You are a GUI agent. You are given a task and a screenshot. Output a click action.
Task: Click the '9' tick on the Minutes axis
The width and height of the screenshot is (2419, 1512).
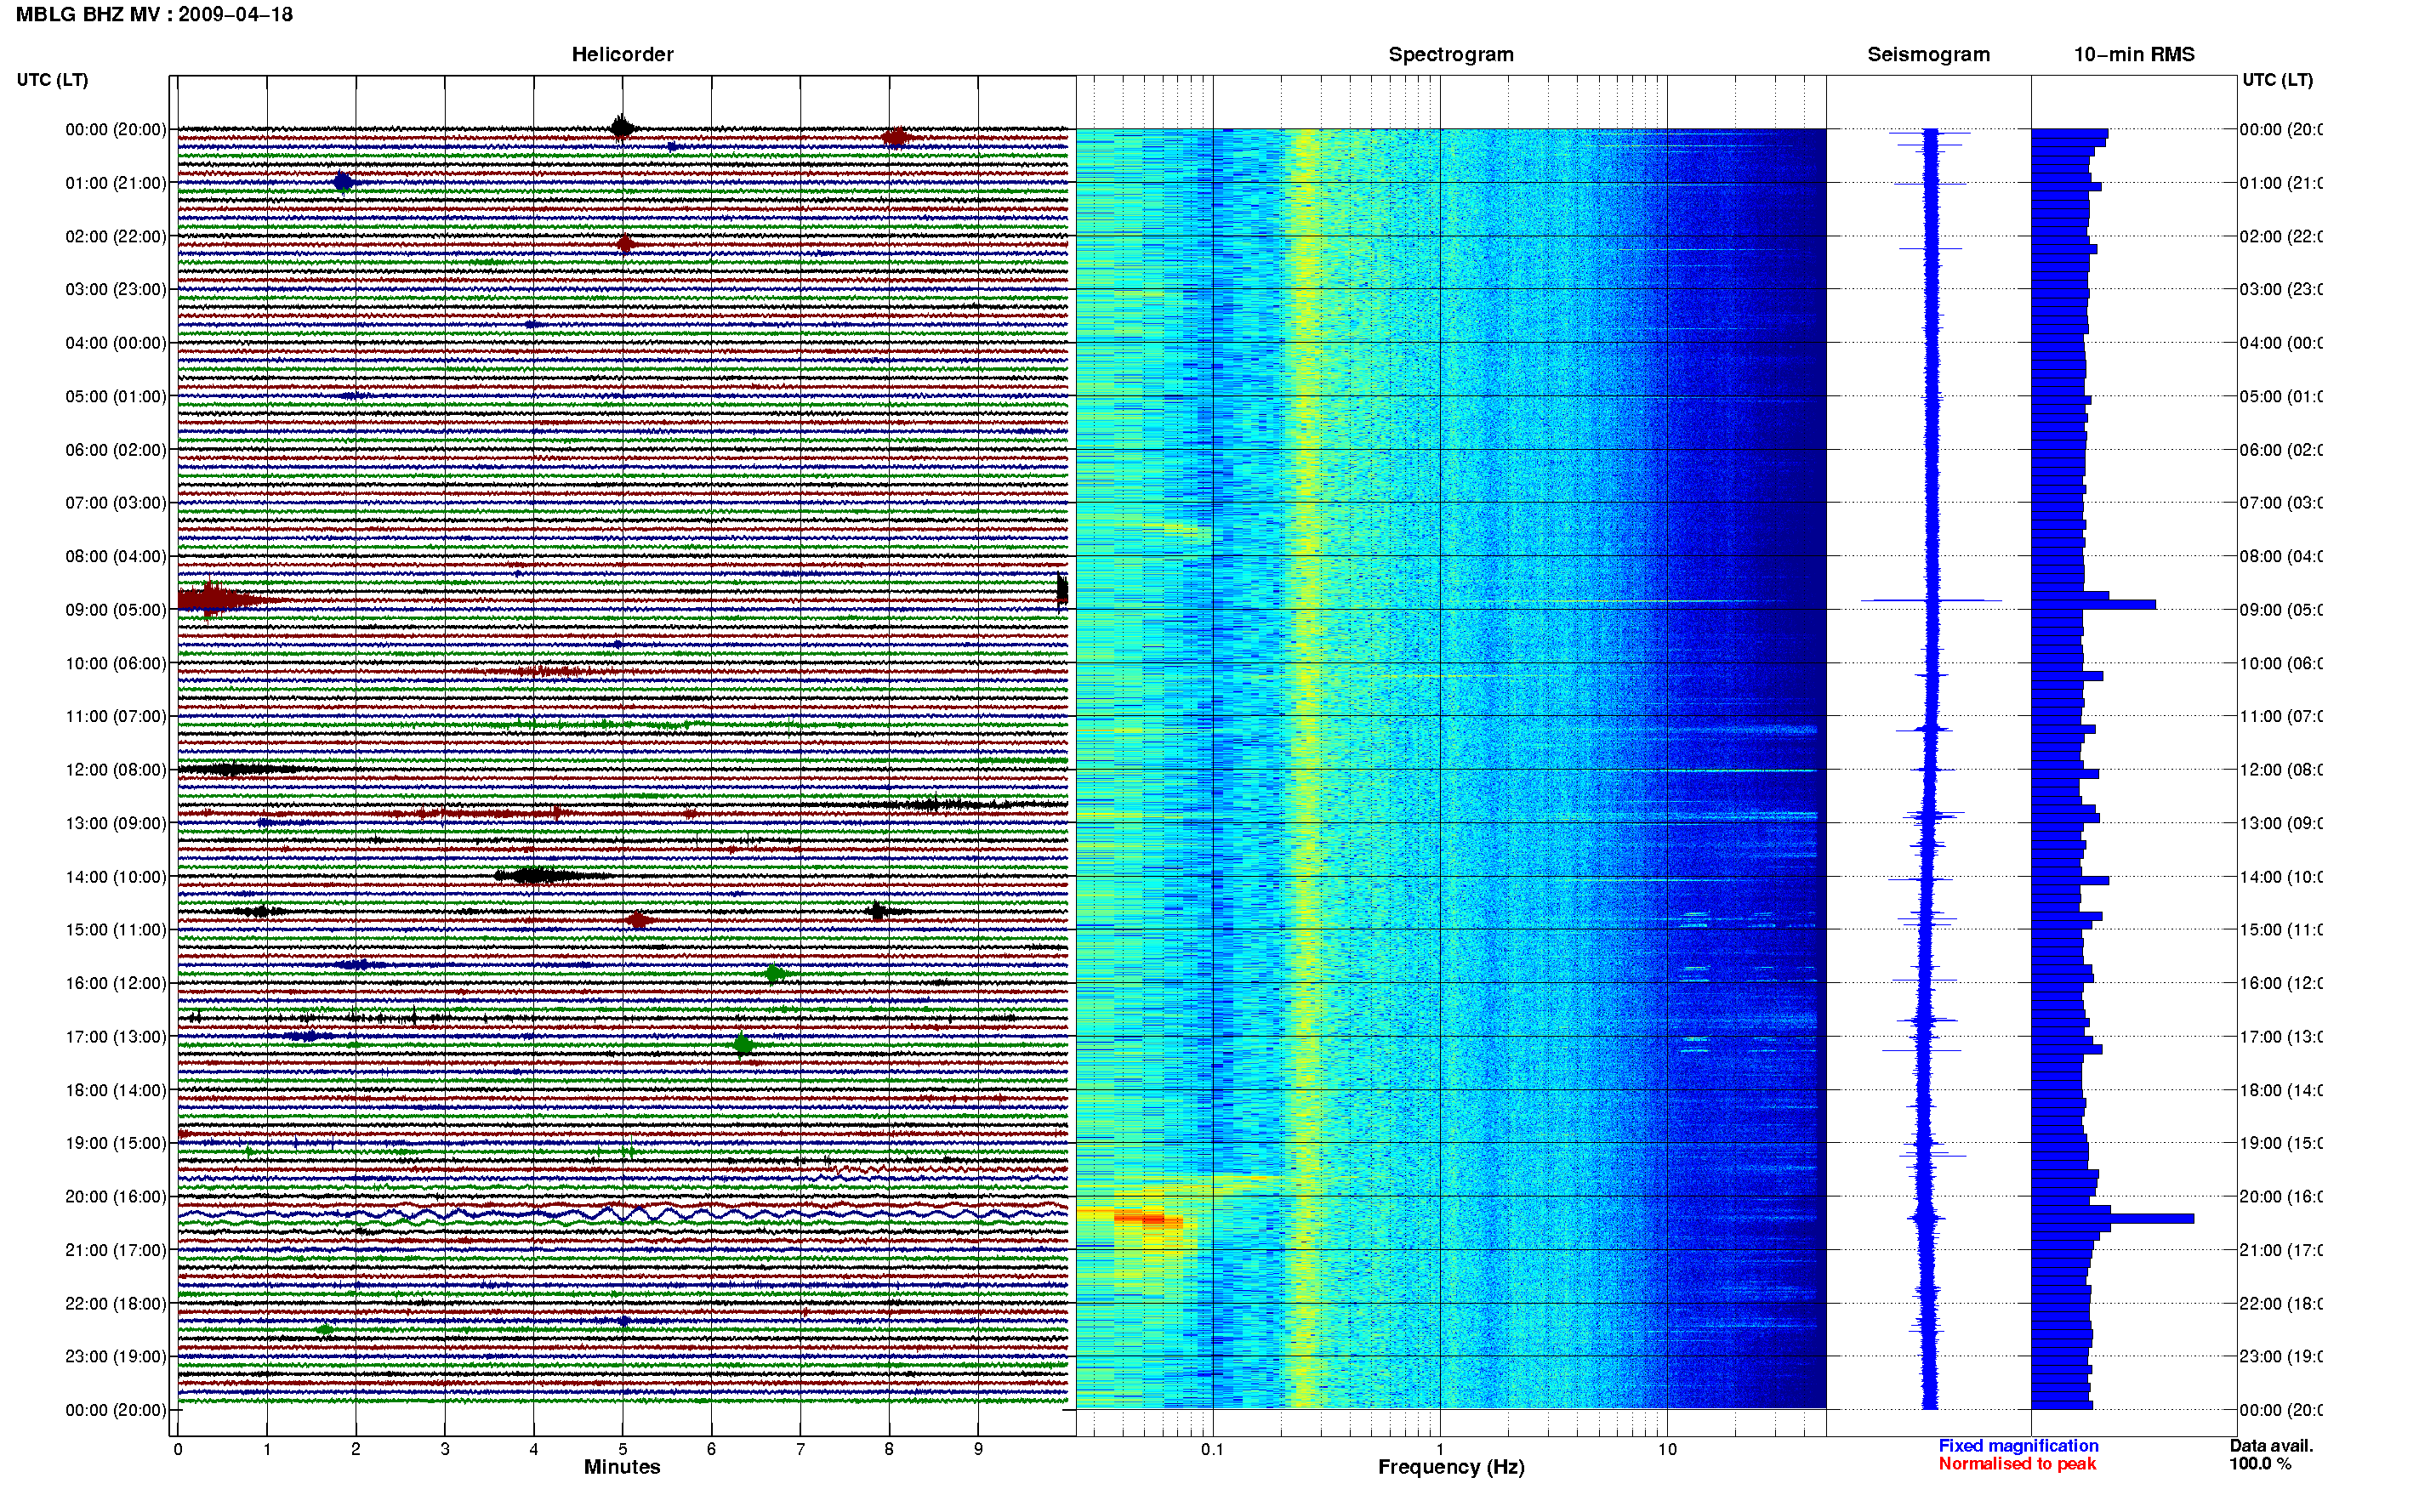point(978,1449)
